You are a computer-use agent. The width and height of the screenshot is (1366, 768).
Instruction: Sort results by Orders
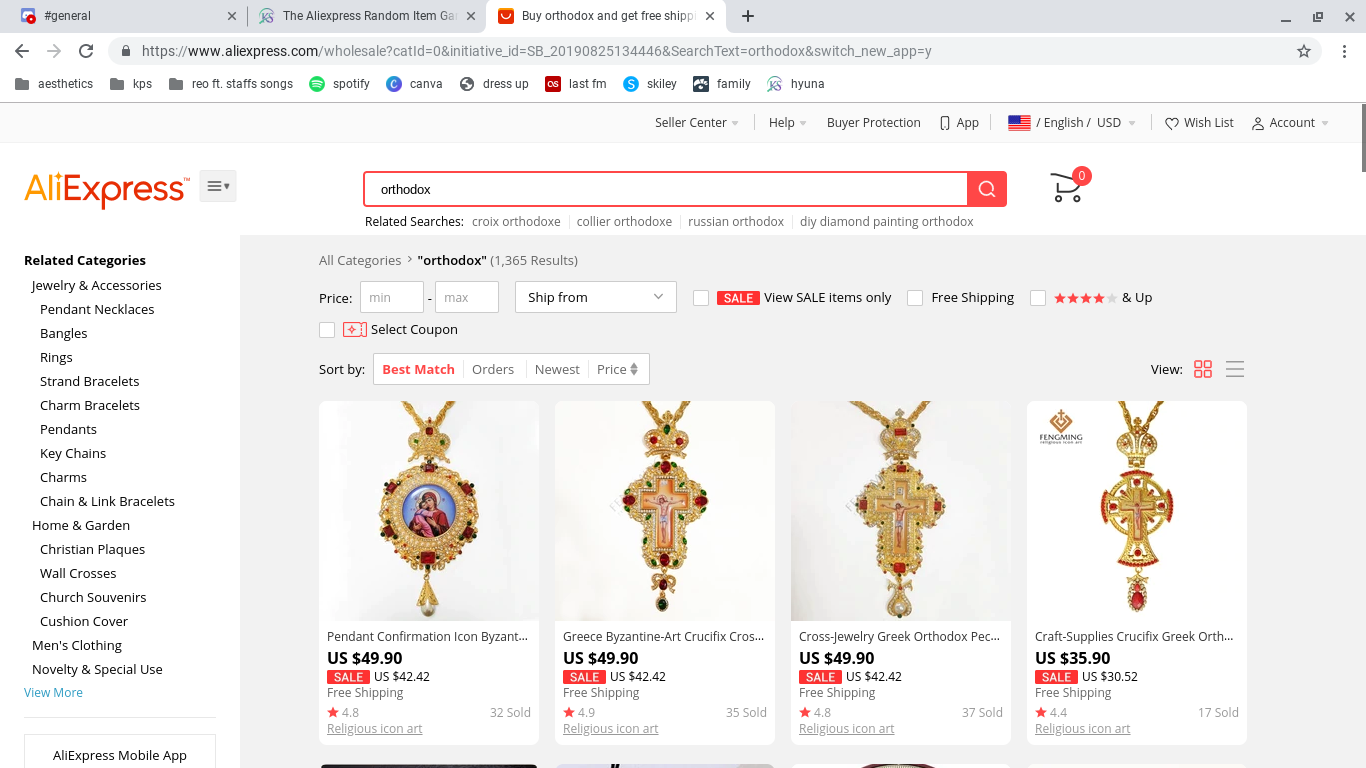click(x=493, y=369)
